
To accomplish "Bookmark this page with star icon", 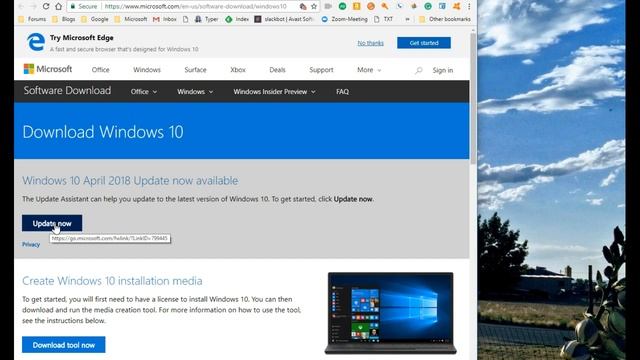I will [314, 7].
